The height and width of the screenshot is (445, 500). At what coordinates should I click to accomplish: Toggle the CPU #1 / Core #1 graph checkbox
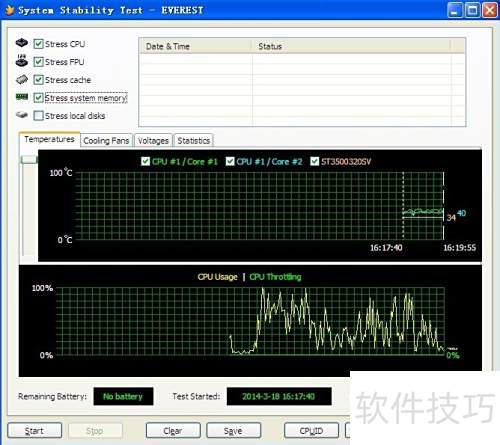(x=145, y=161)
